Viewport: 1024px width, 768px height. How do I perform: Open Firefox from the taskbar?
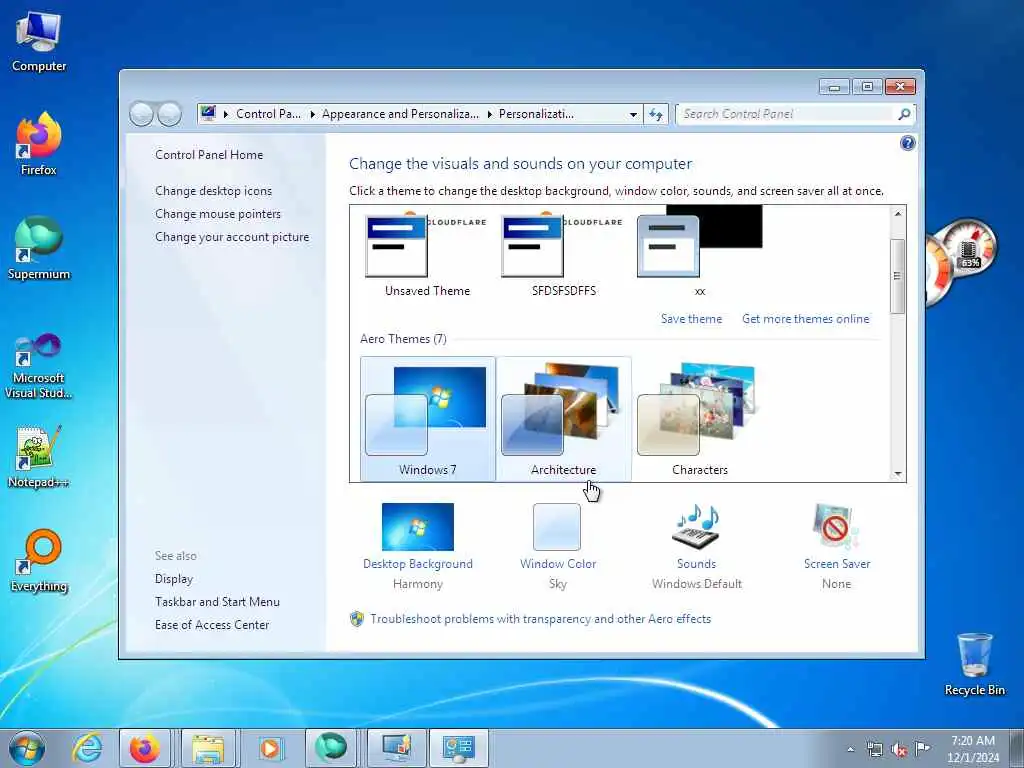[x=145, y=748]
